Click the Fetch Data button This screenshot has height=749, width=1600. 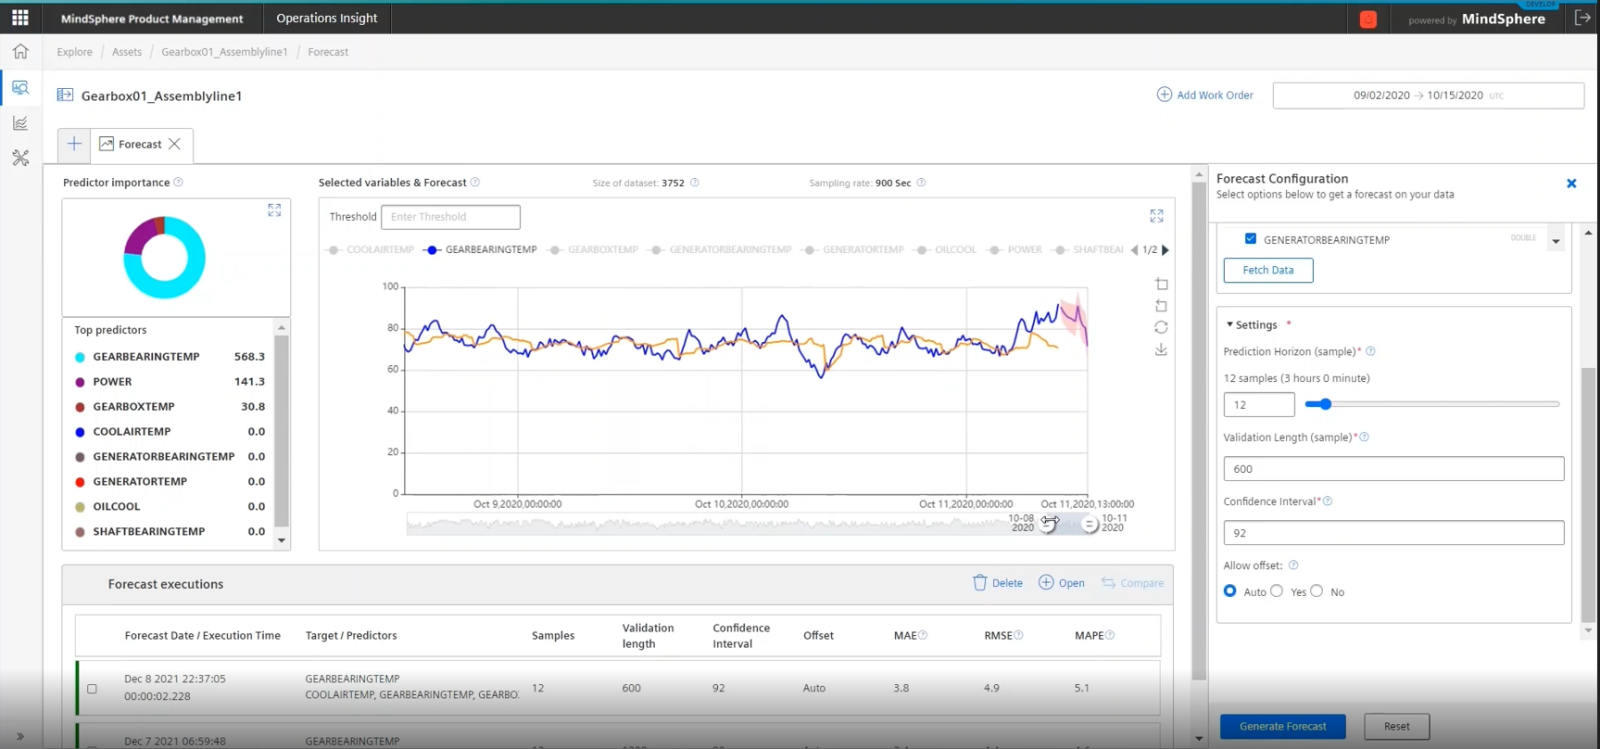[1268, 270]
